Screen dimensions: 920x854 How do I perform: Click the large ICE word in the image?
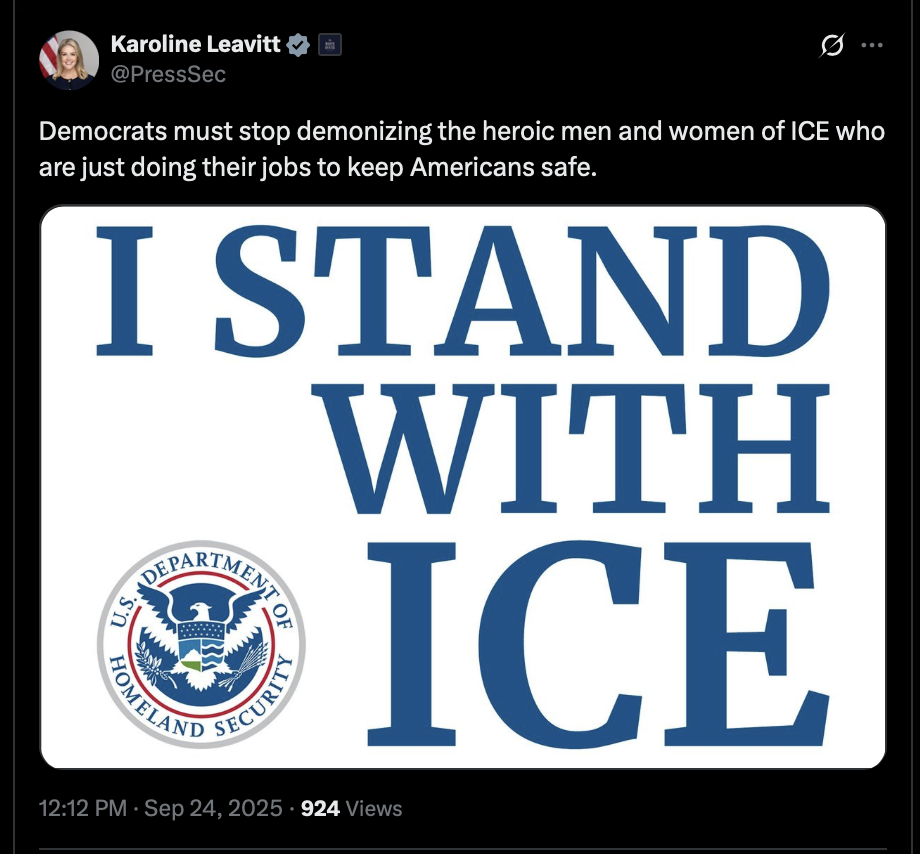tap(597, 644)
